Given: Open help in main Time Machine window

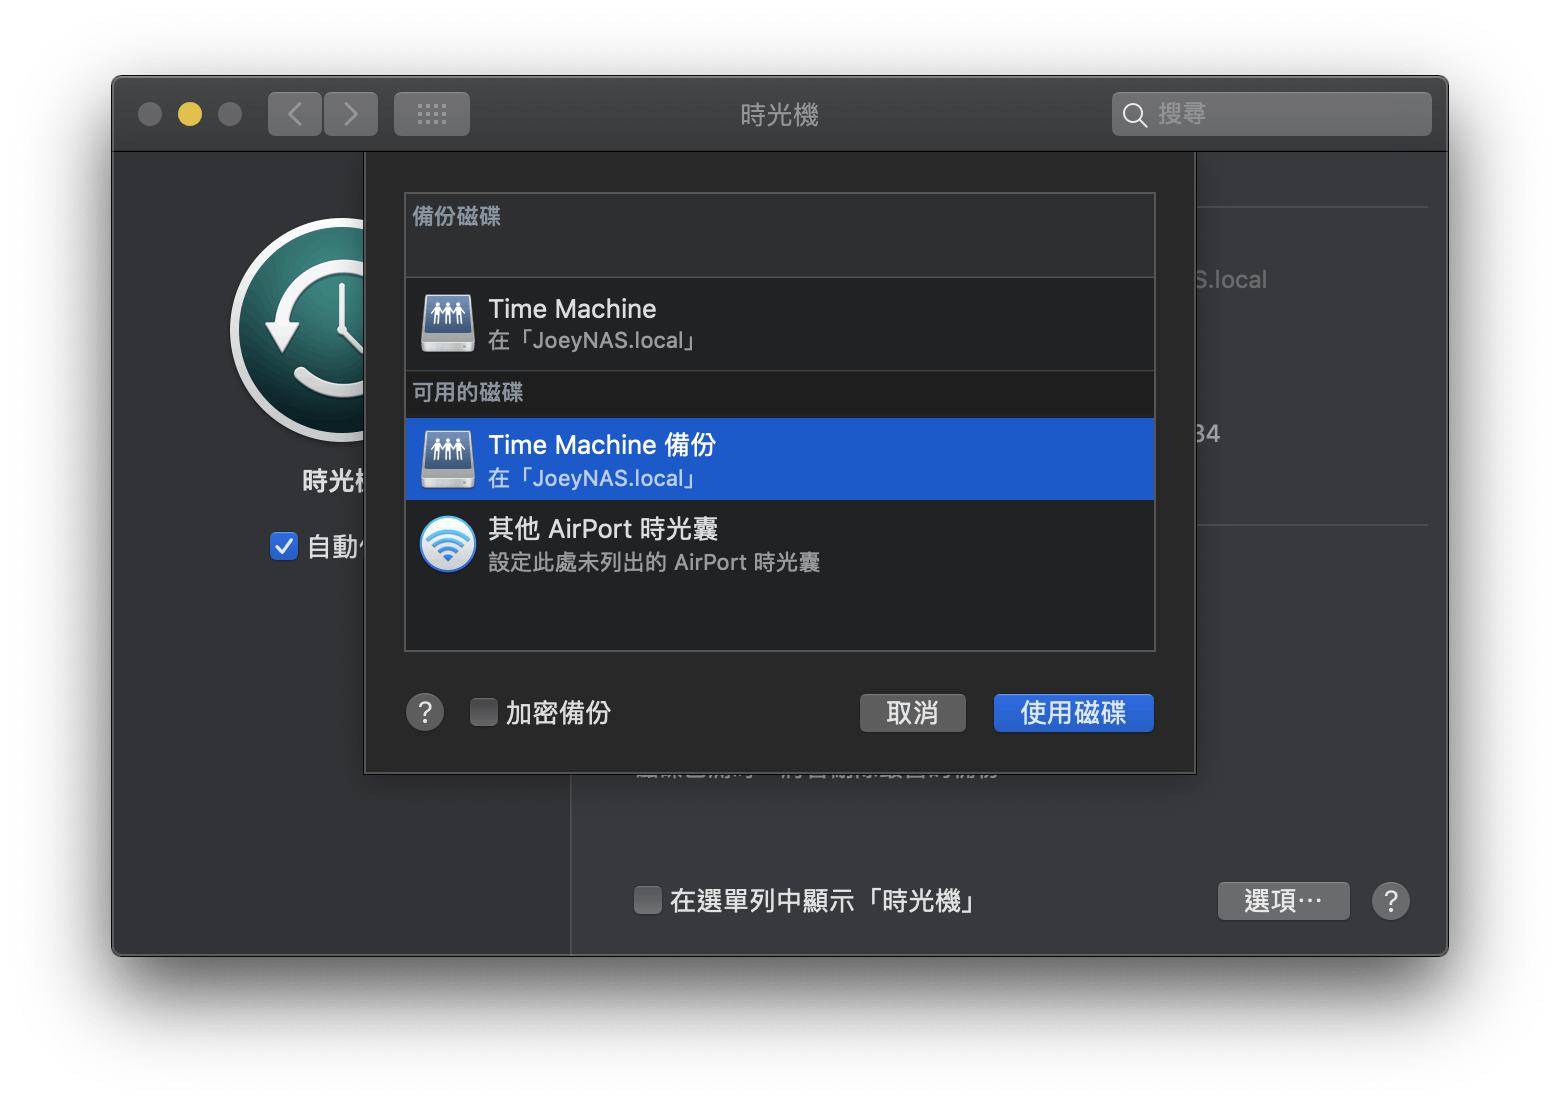Looking at the screenshot, I should [1391, 901].
